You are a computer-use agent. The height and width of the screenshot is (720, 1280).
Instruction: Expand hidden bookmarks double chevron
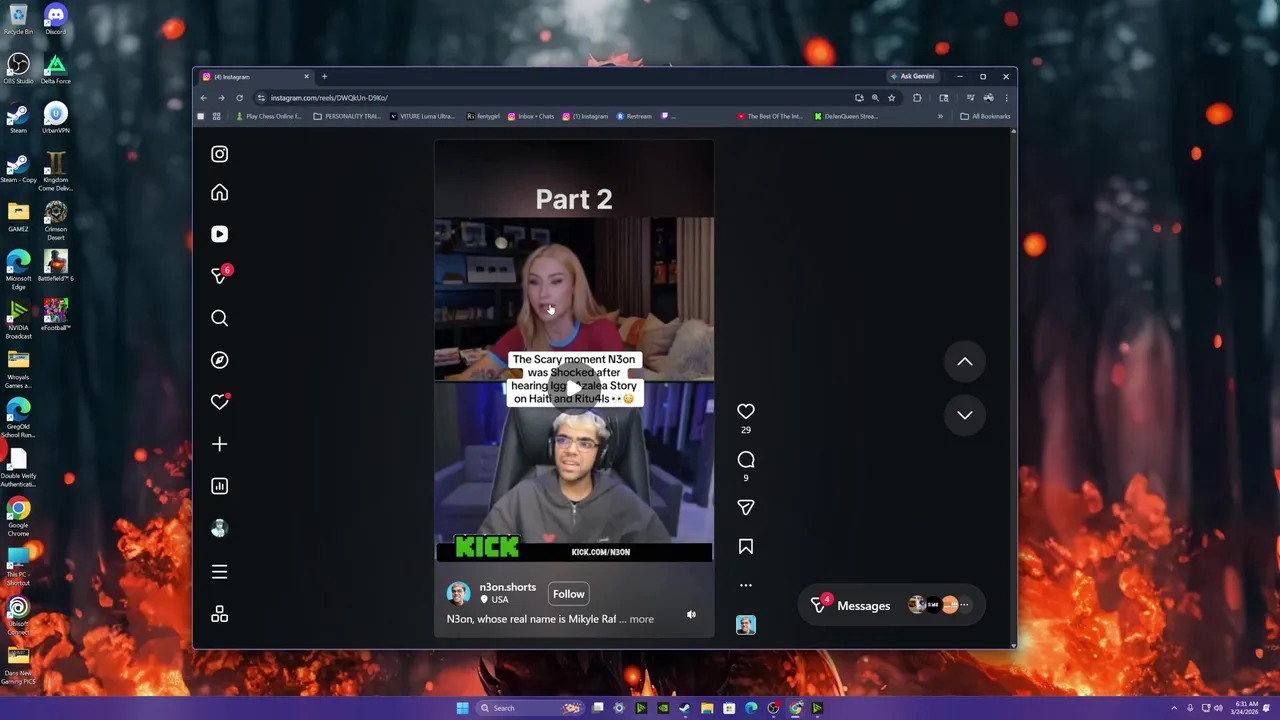coord(940,116)
